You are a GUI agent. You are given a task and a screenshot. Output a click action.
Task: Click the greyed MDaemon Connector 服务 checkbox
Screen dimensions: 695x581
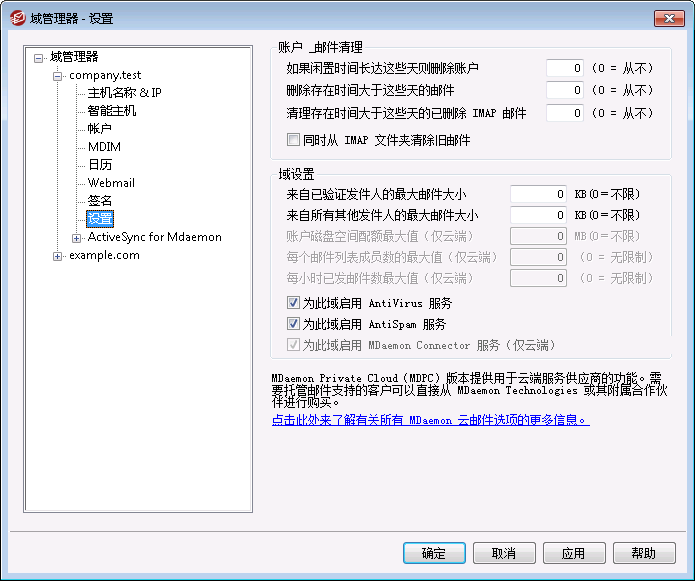[x=293, y=345]
